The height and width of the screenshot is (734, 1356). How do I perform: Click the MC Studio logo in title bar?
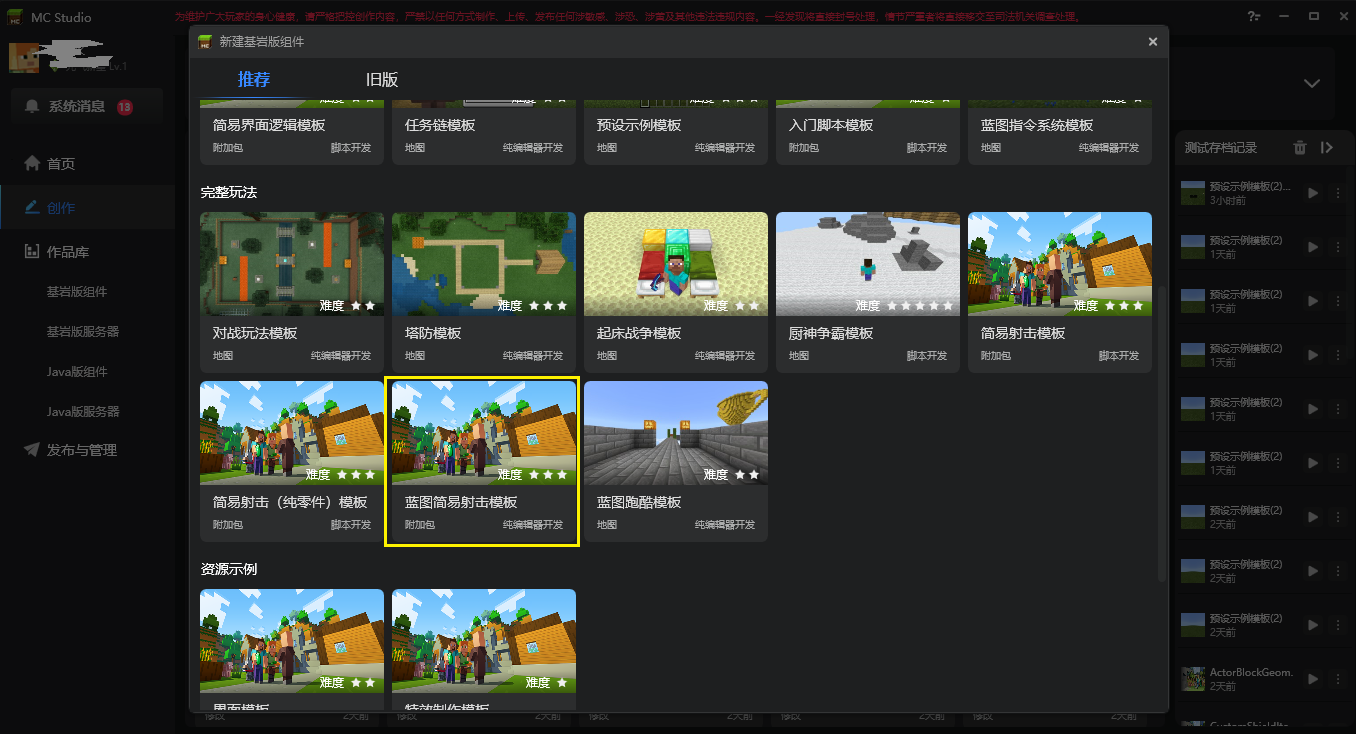(x=16, y=16)
